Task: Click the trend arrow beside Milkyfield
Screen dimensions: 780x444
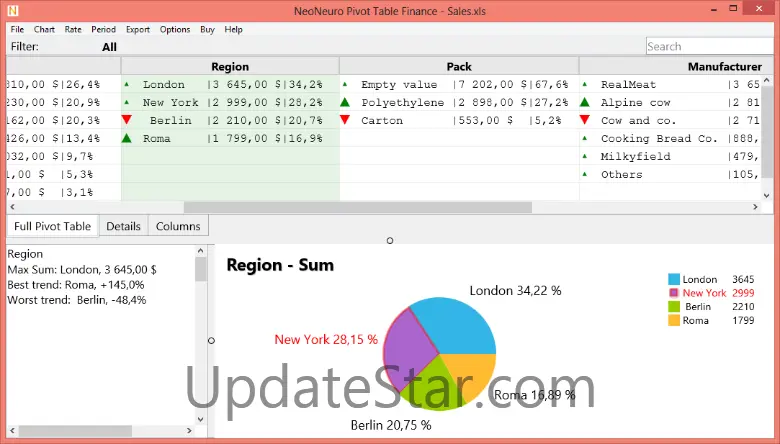Action: coord(585,156)
